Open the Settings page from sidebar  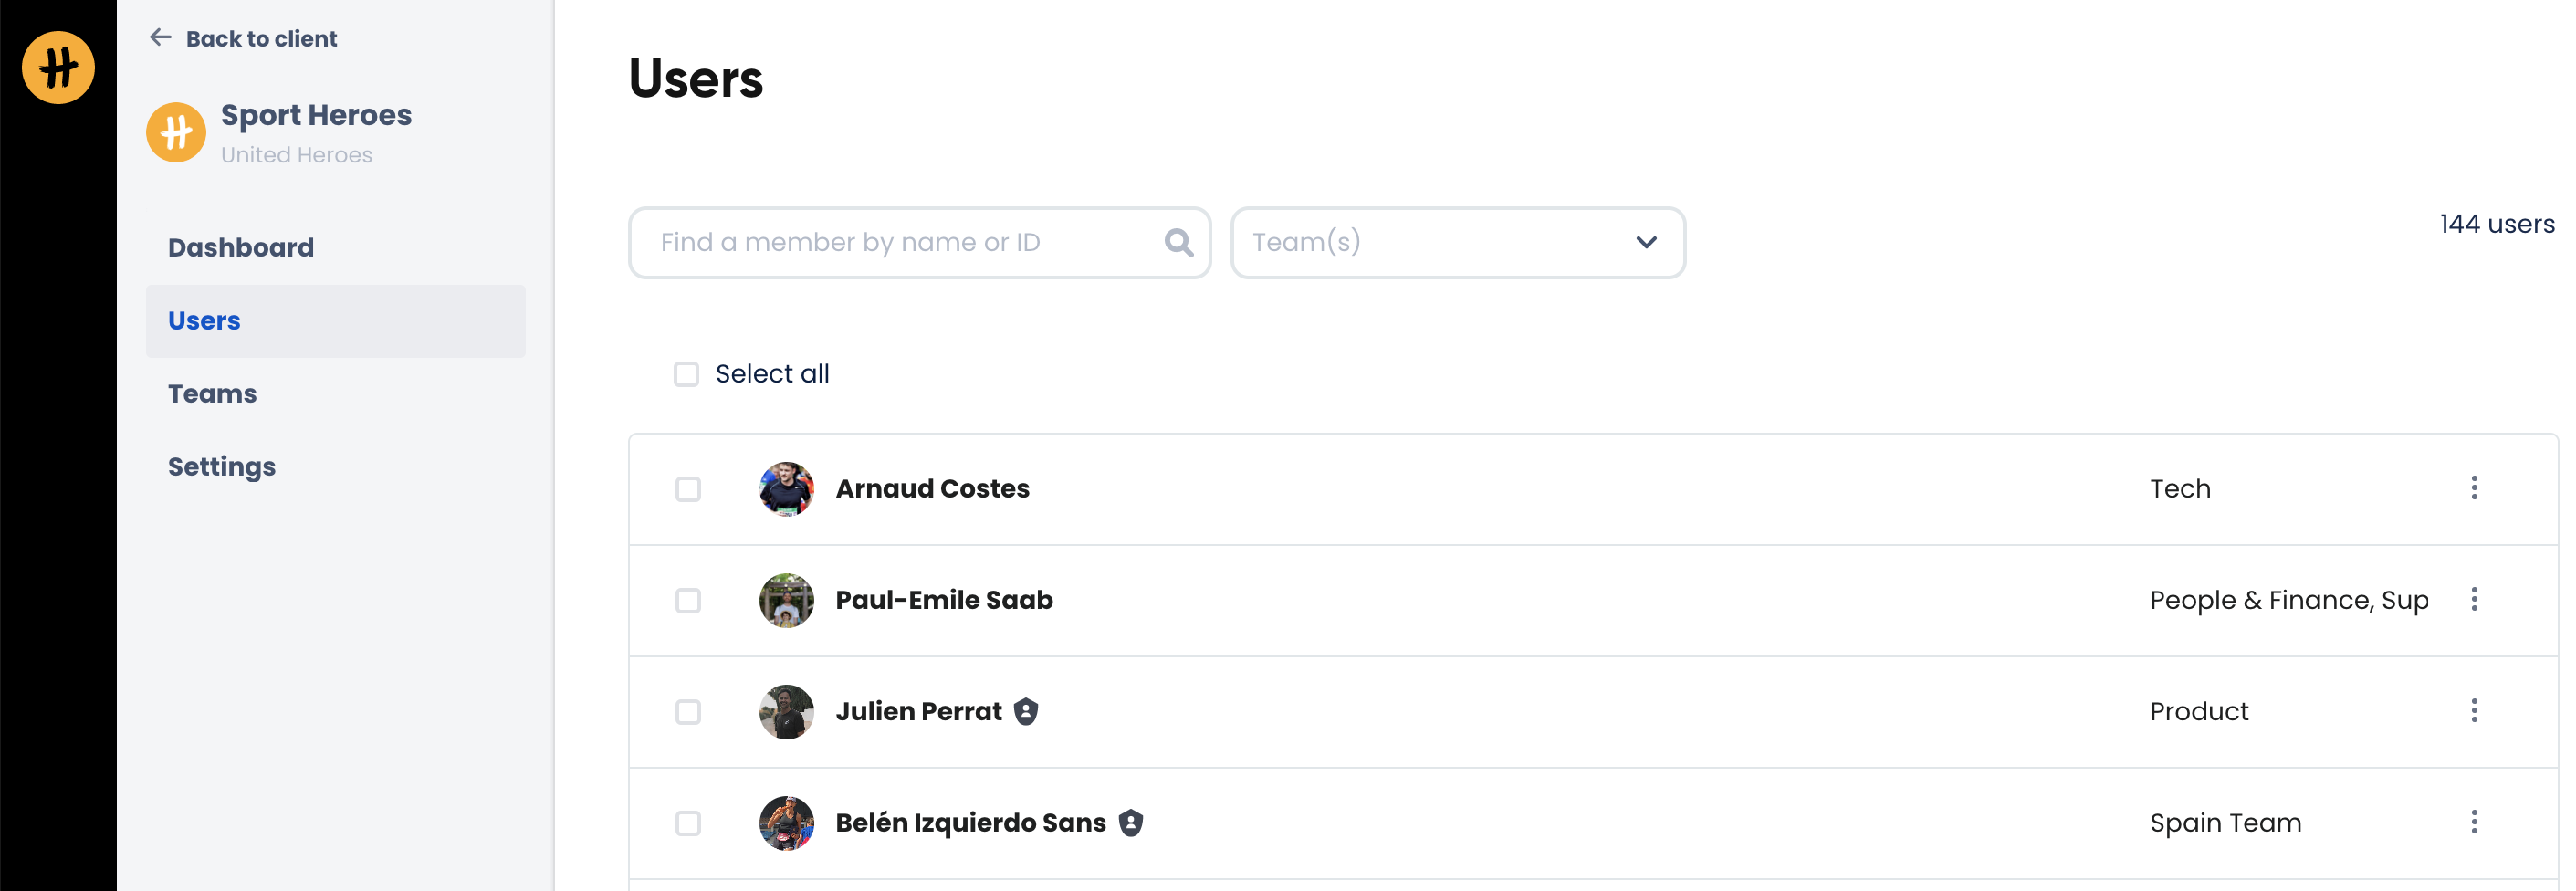pyautogui.click(x=222, y=467)
